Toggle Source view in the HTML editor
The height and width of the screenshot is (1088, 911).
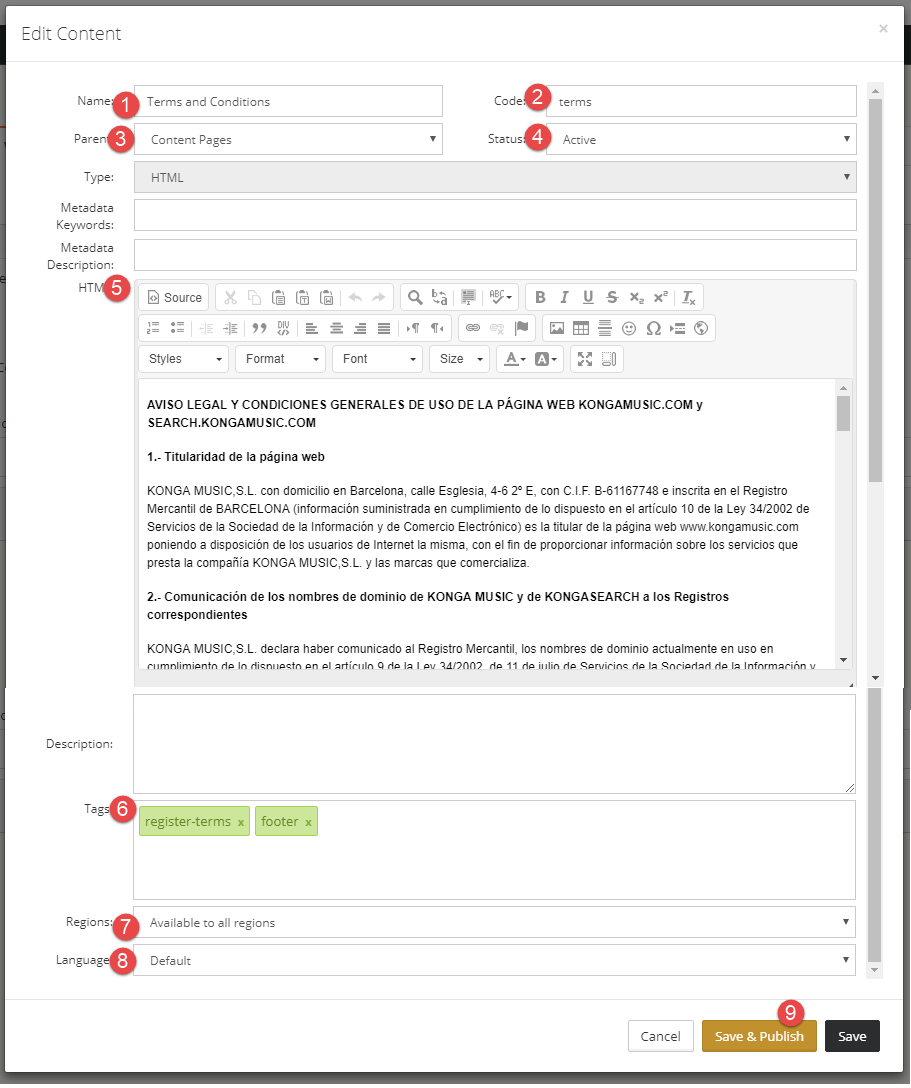(x=175, y=298)
